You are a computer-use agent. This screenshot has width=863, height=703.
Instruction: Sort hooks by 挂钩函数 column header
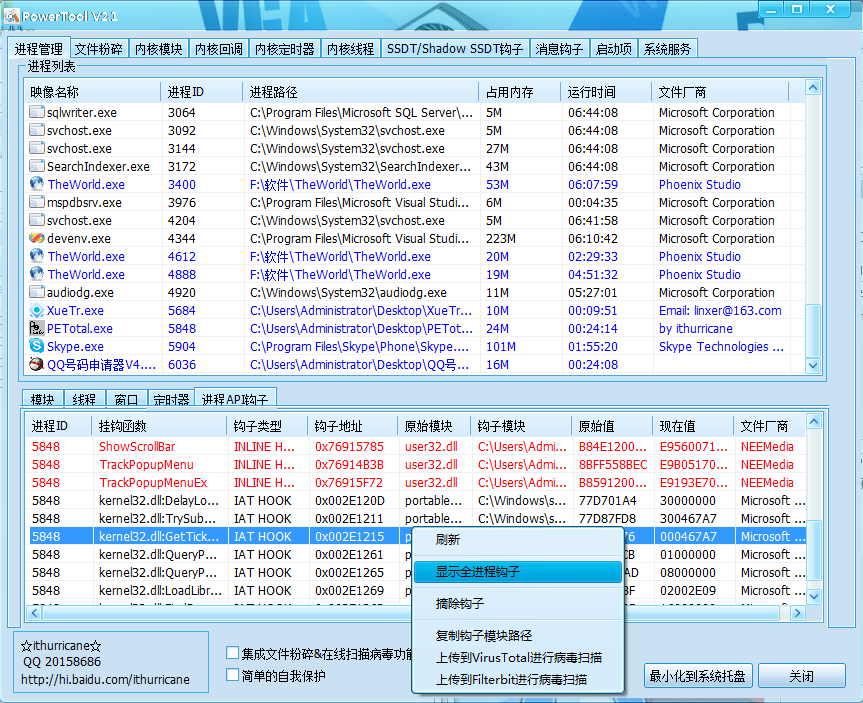tap(159, 426)
